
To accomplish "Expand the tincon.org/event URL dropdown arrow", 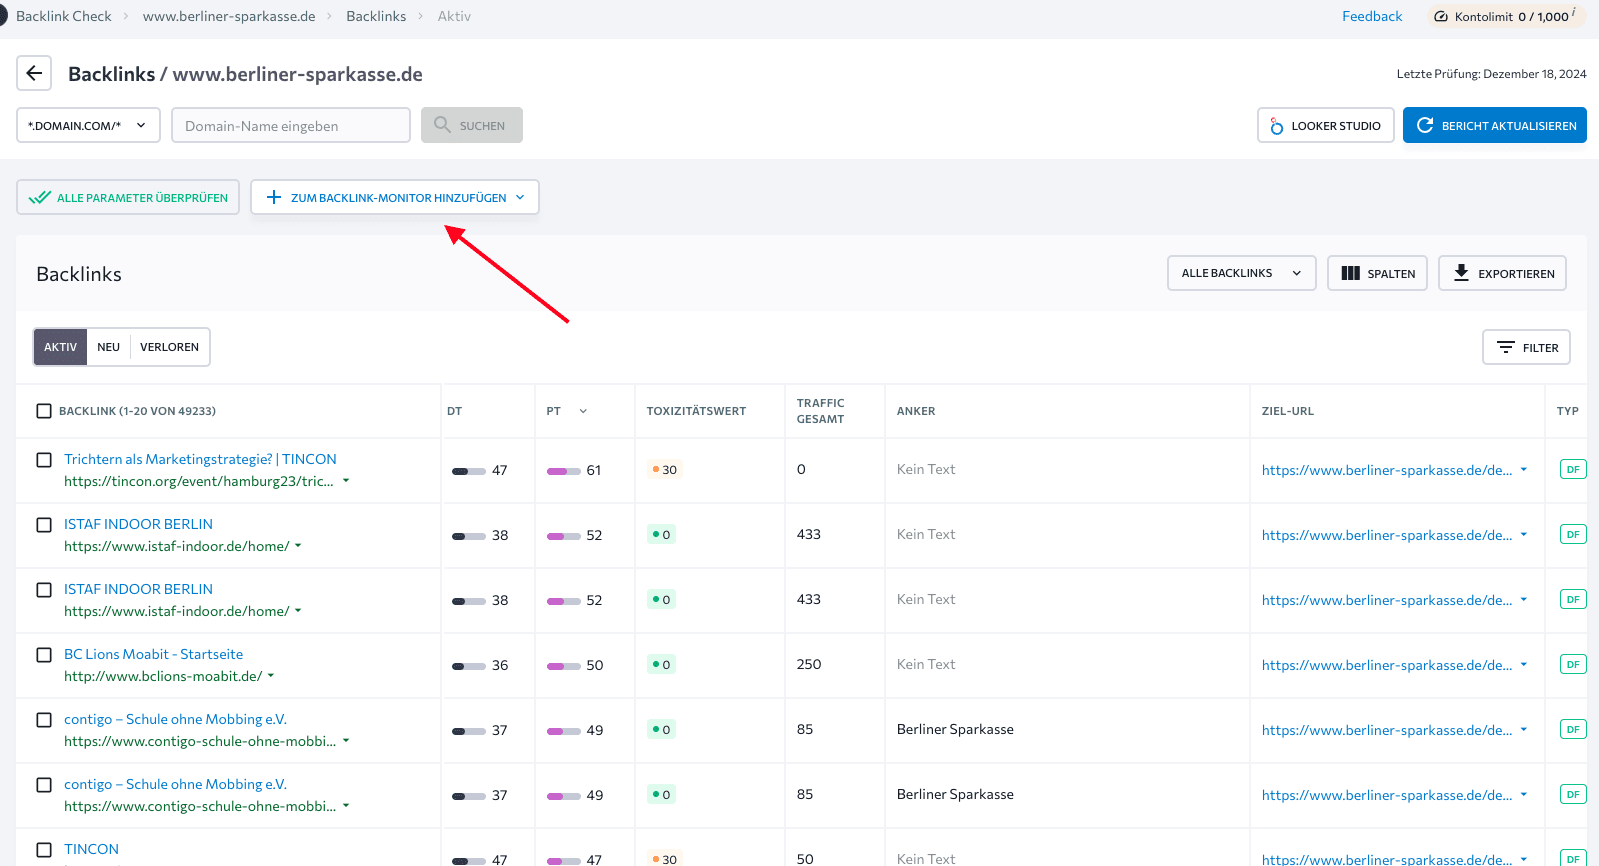I will 346,481.
